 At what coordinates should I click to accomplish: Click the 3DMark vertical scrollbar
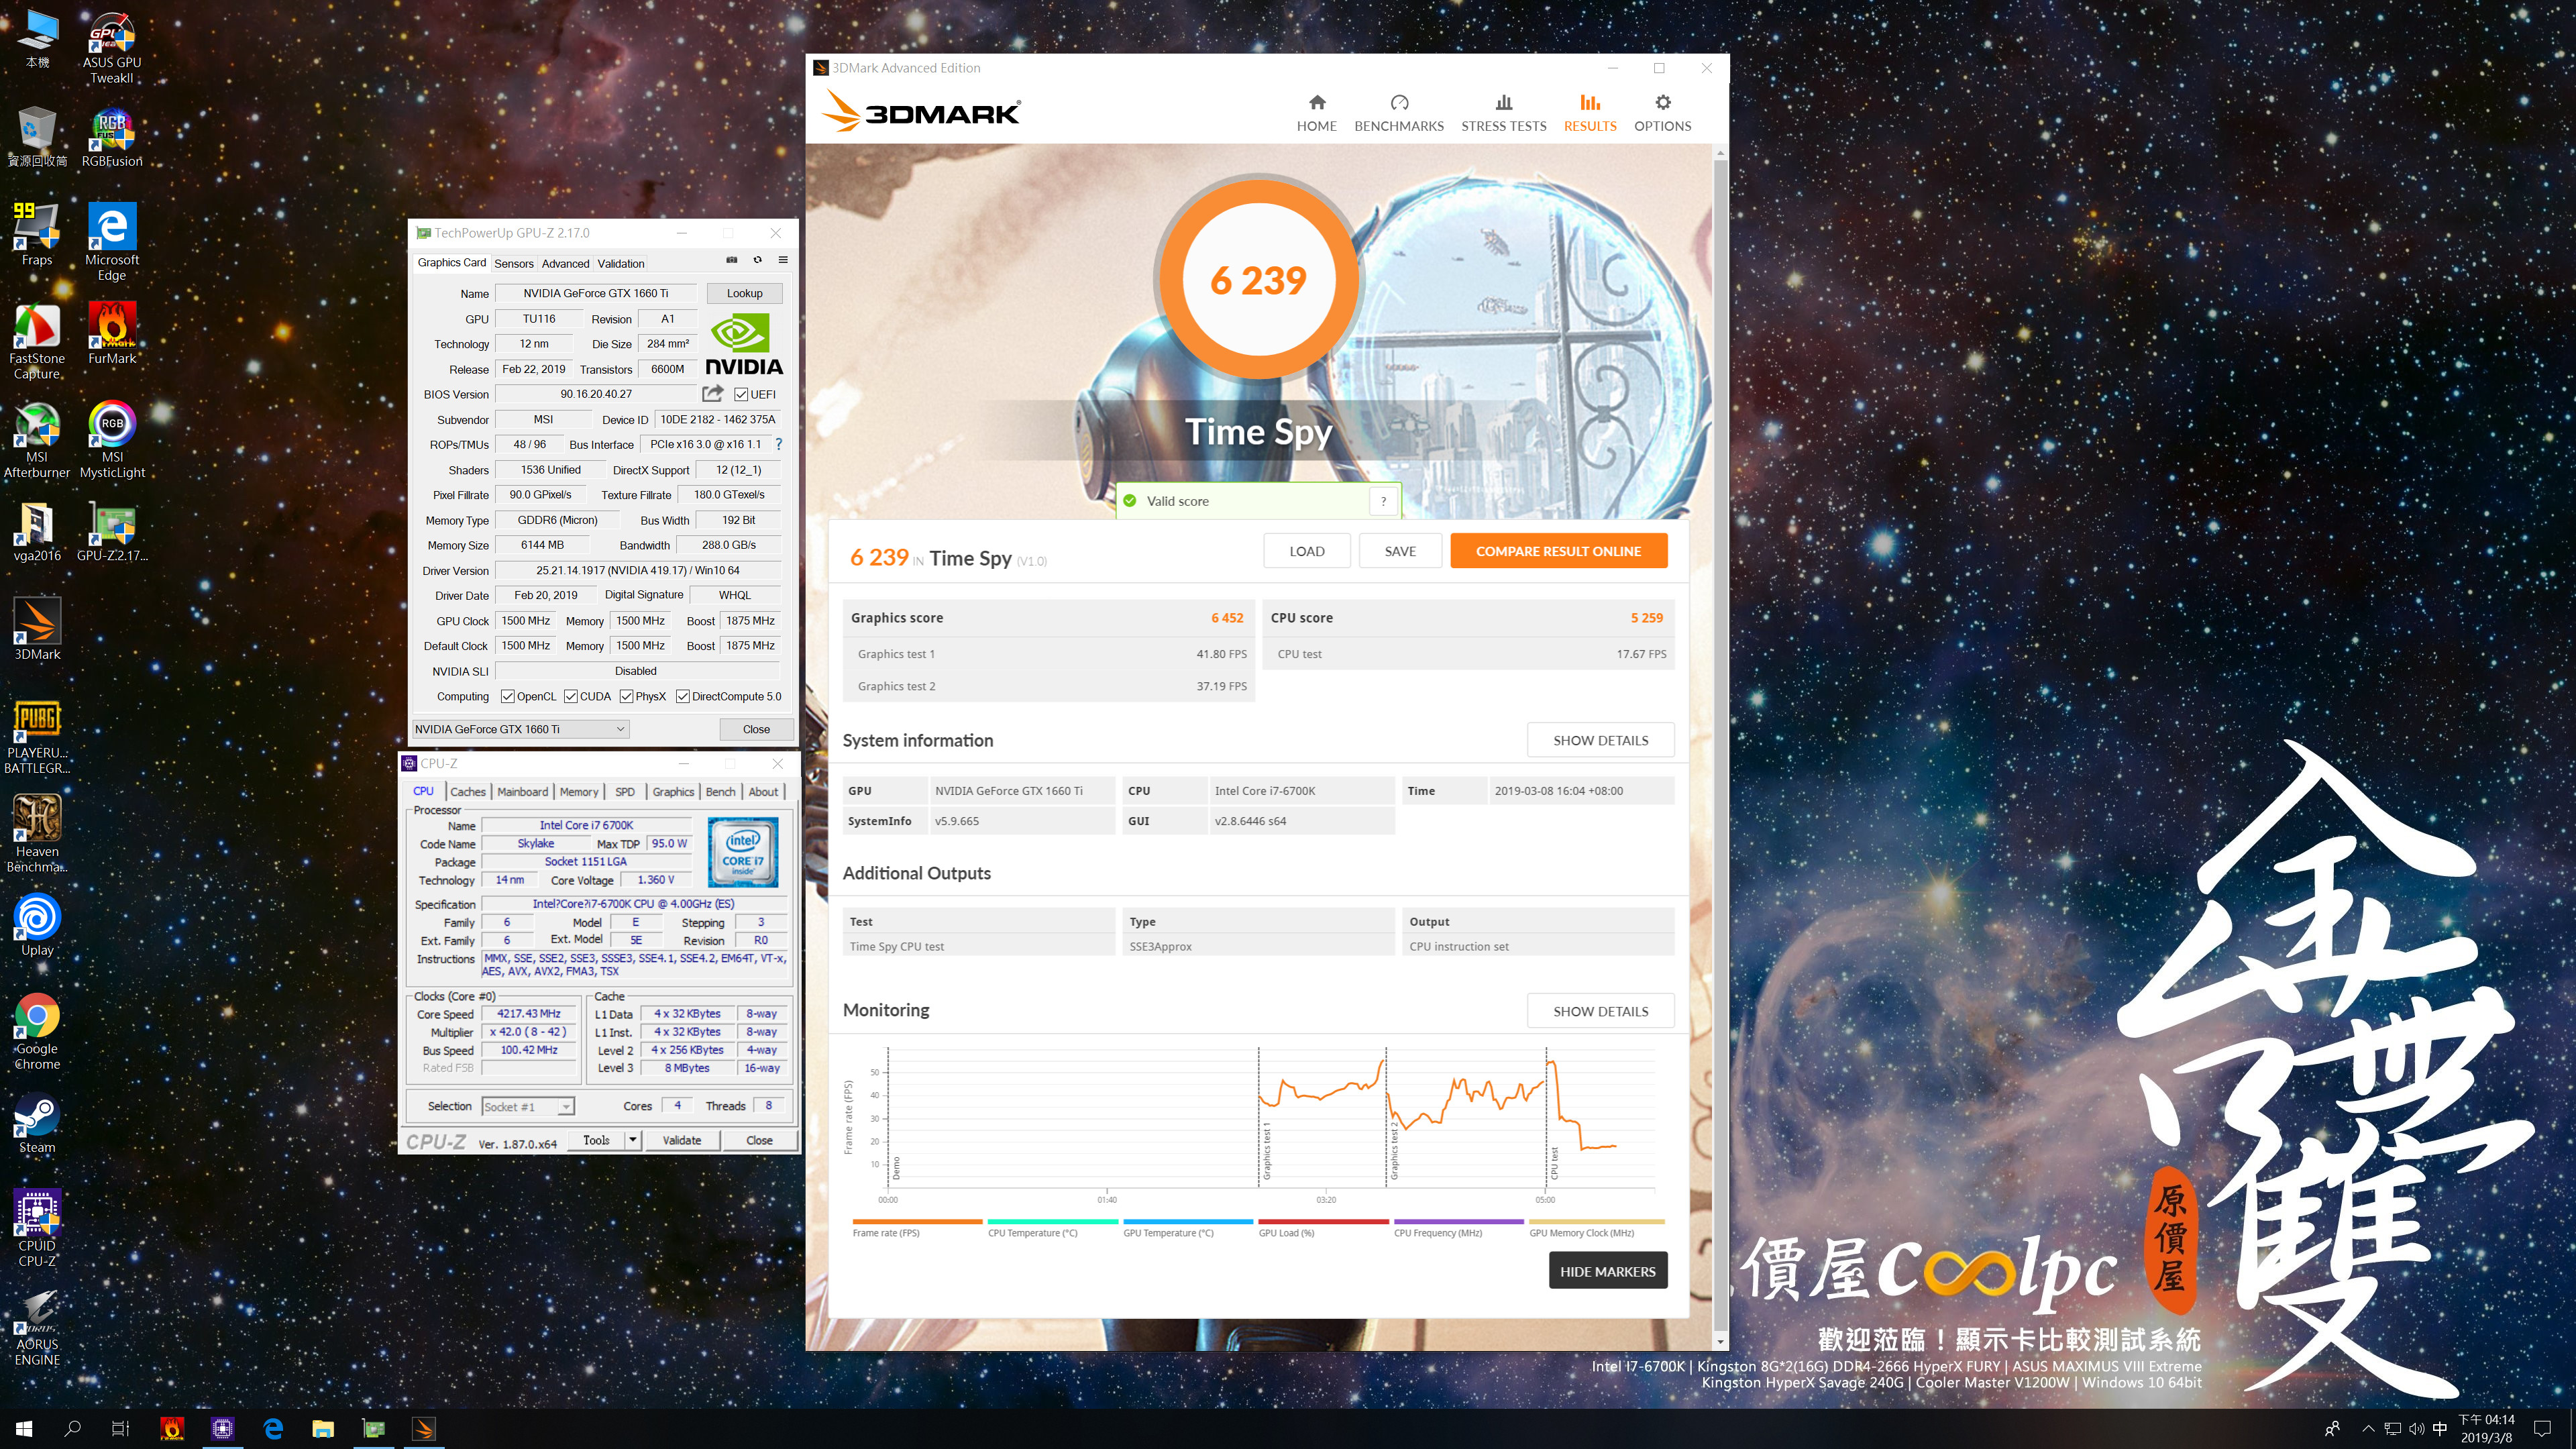[1720, 745]
